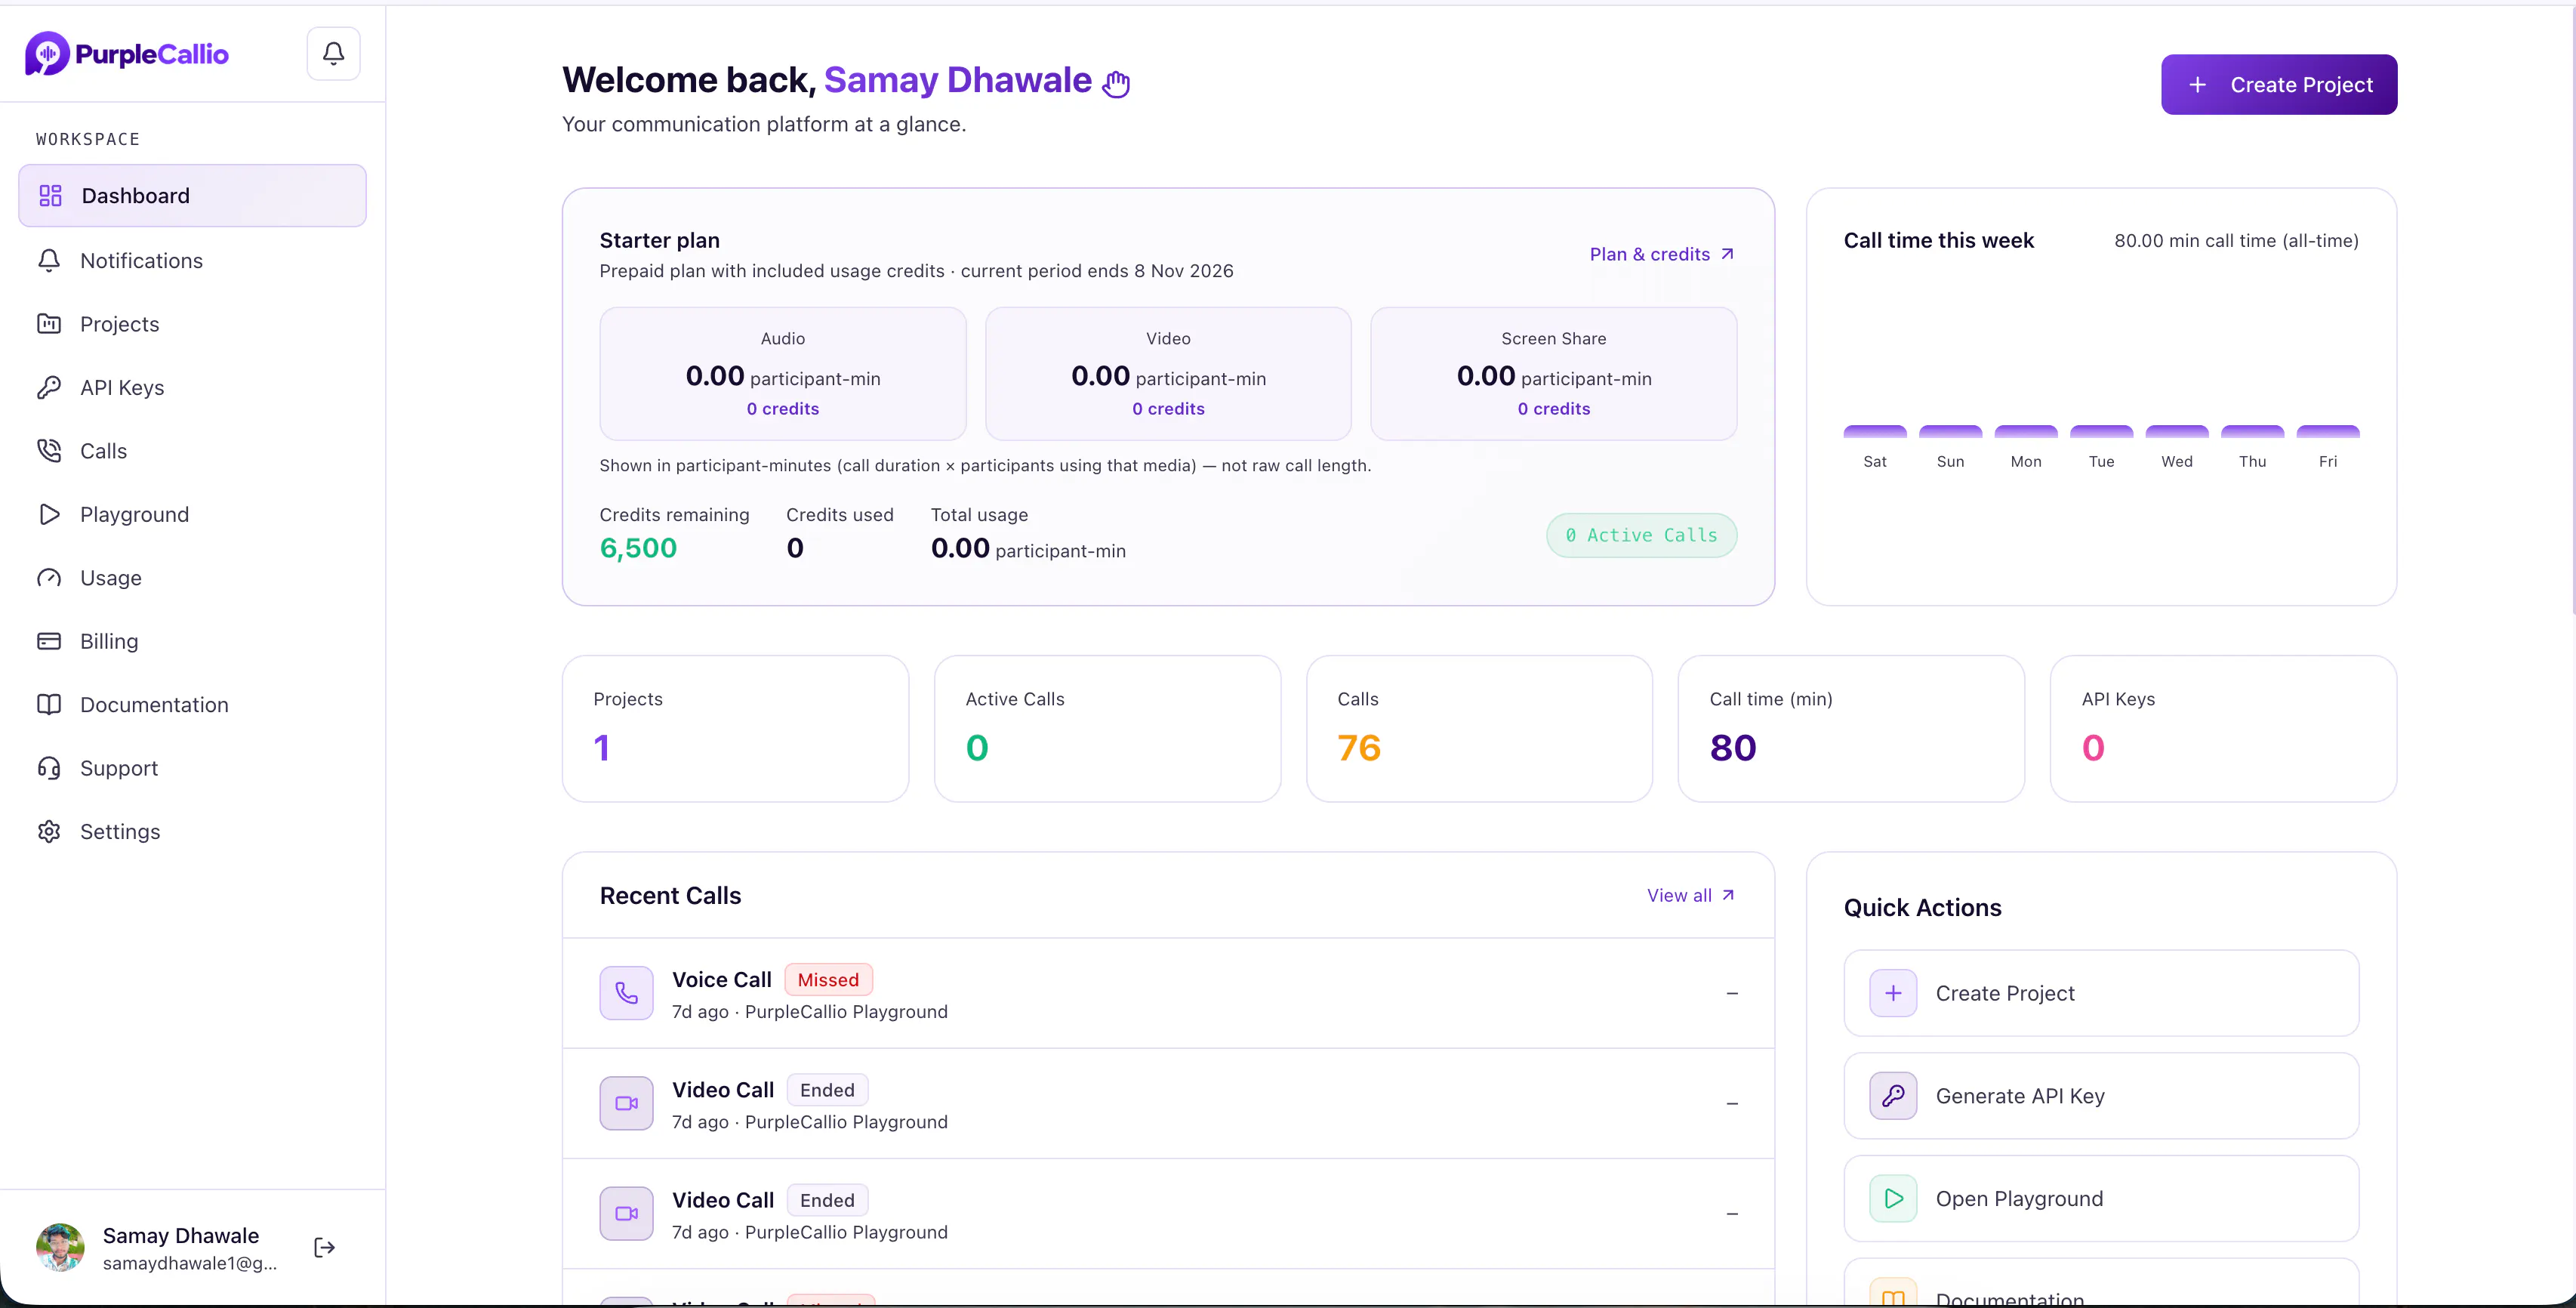Viewport: 2576px width, 1308px height.
Task: Click the API Keys stat card
Action: click(x=2223, y=728)
